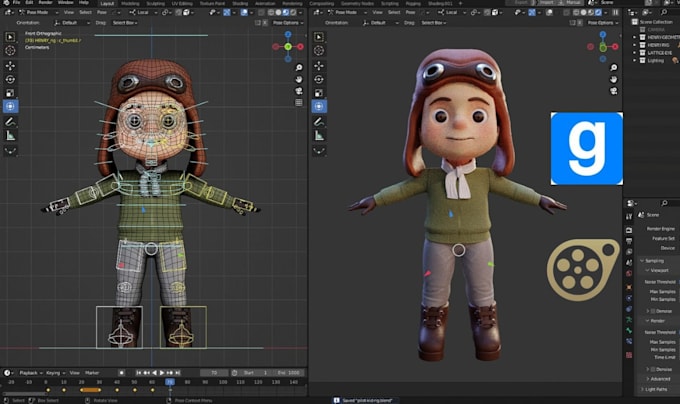The height and width of the screenshot is (404, 680).
Task: Select the Breakdowner pose tool in left viewport
Action: point(10,151)
